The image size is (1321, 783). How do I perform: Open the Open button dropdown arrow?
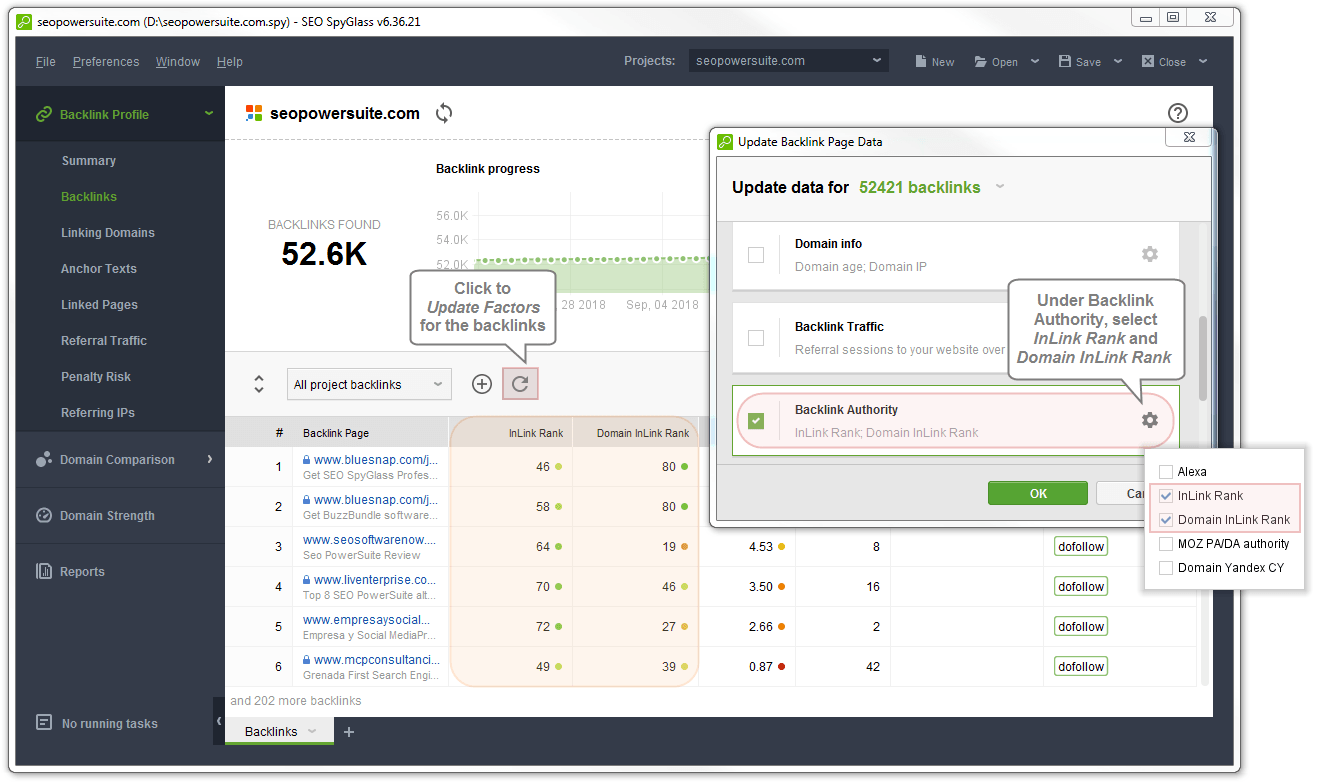[x=1034, y=61]
